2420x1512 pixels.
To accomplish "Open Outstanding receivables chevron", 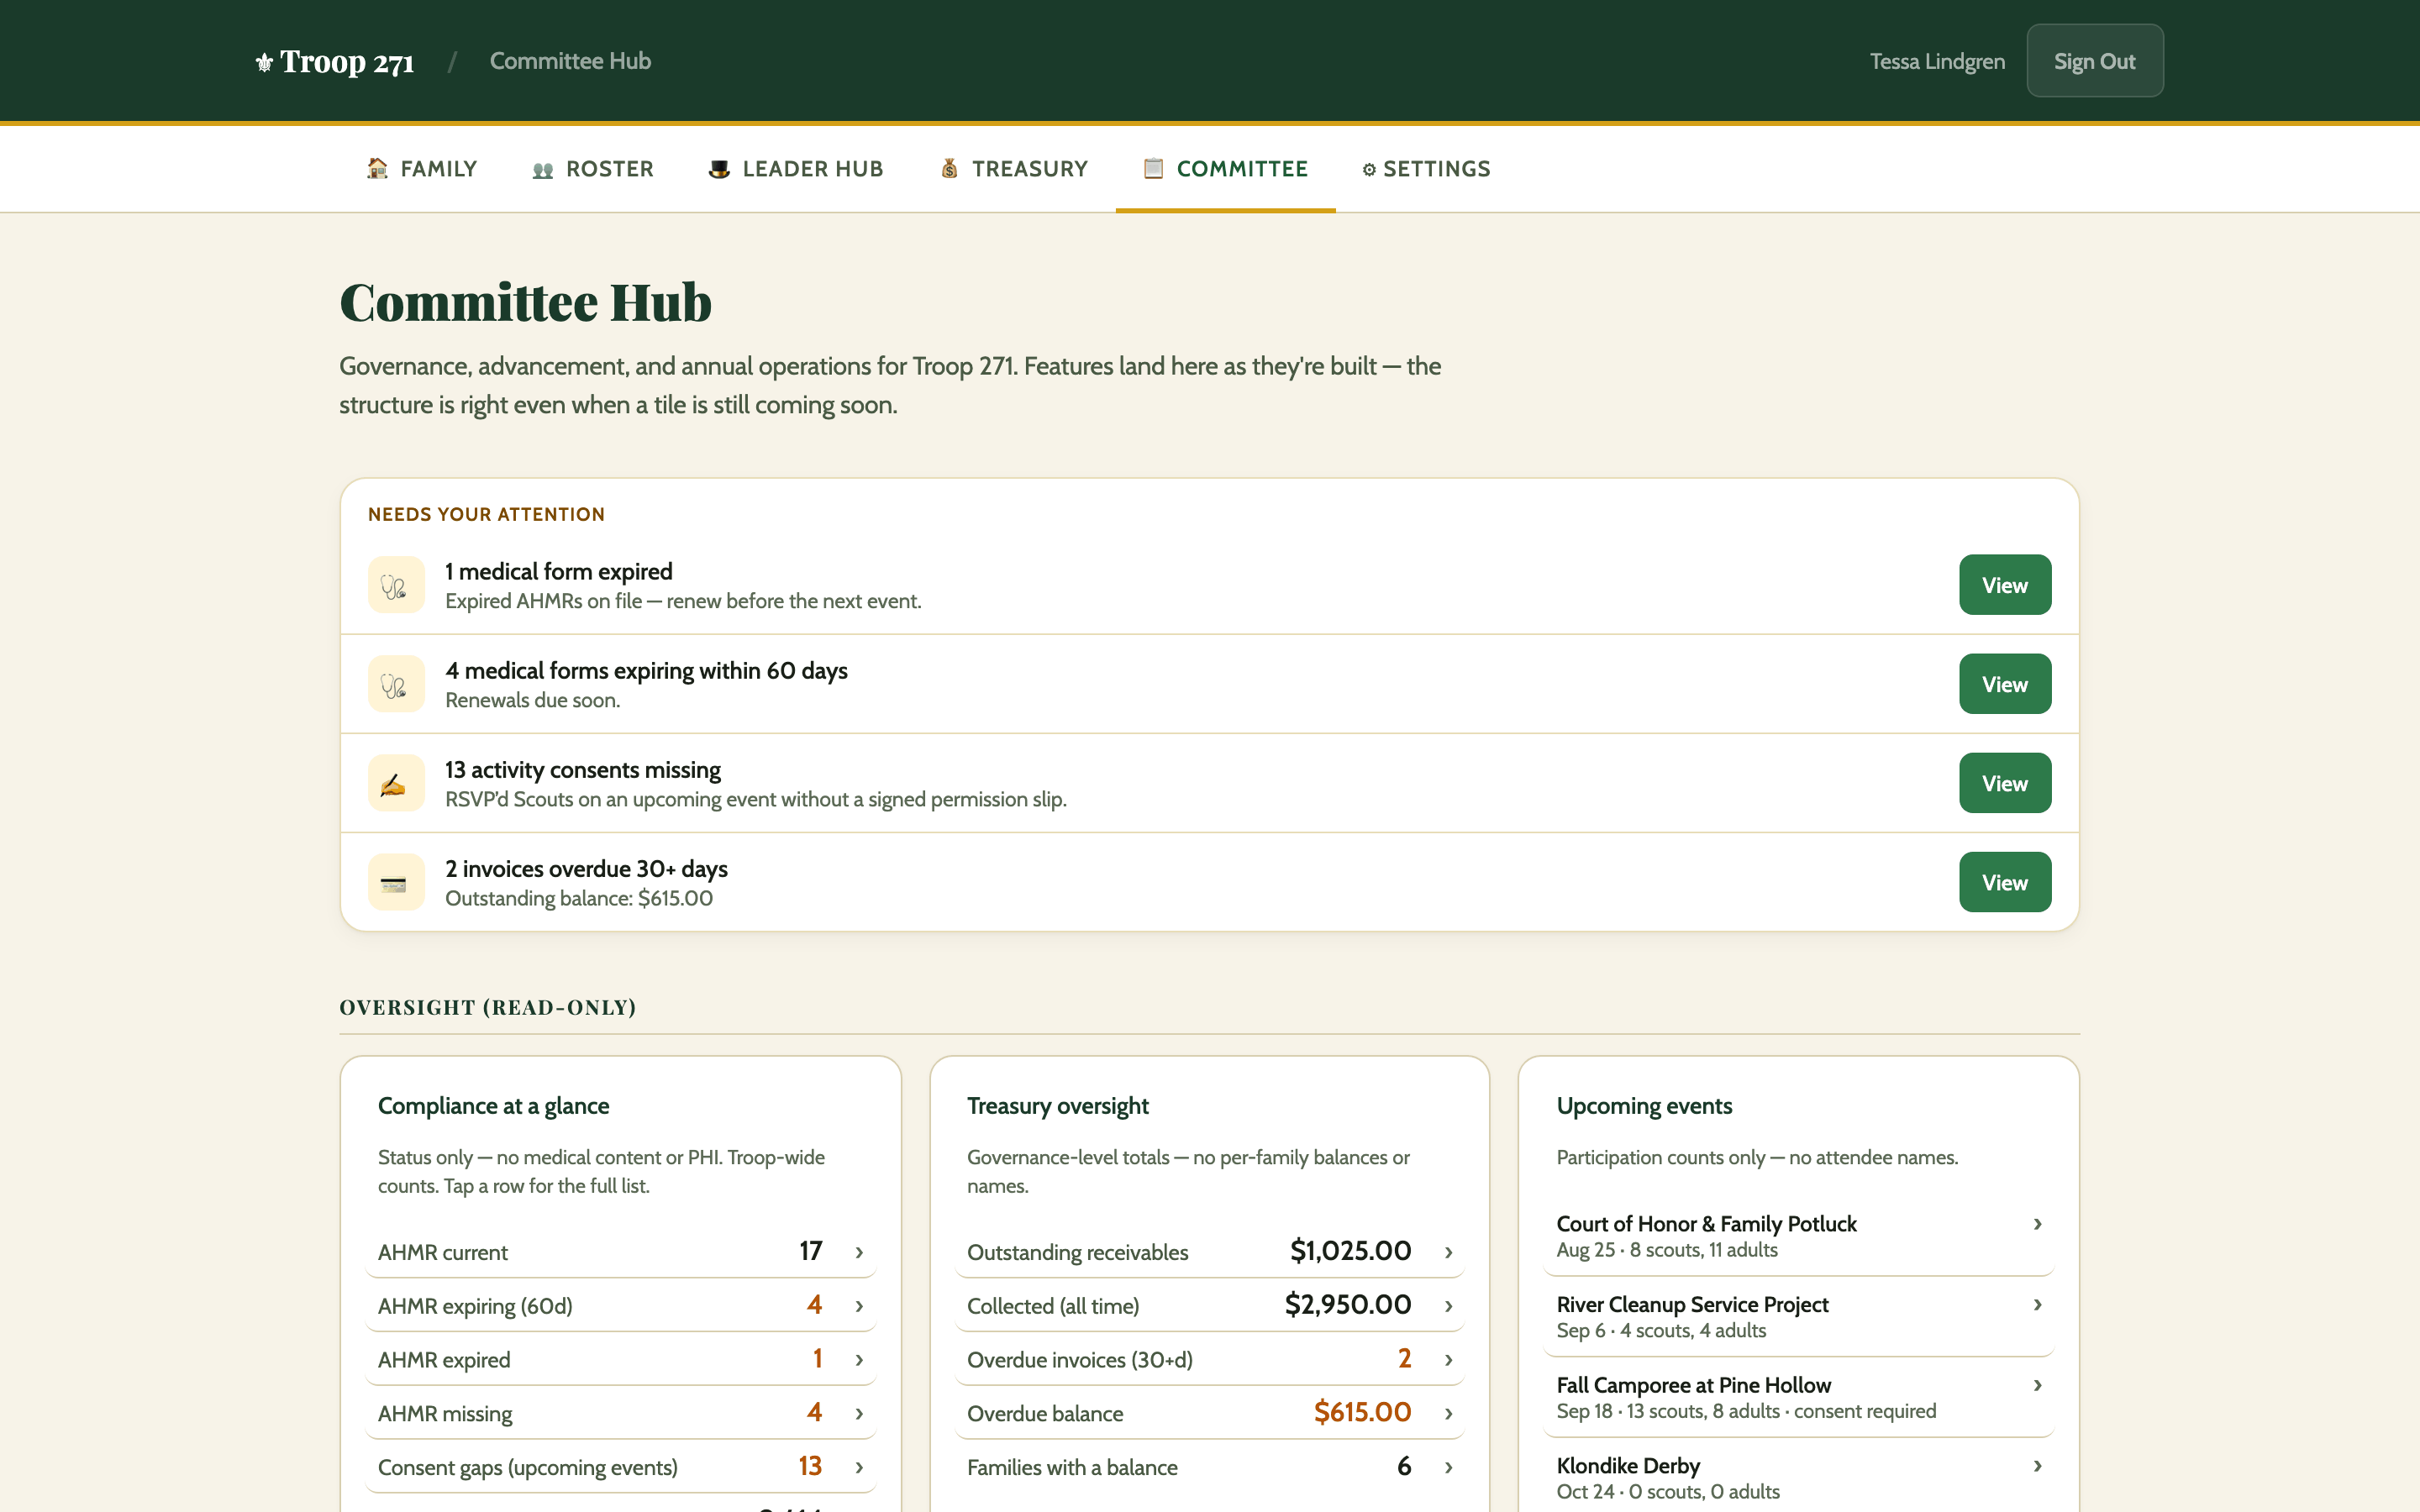I will point(1448,1252).
